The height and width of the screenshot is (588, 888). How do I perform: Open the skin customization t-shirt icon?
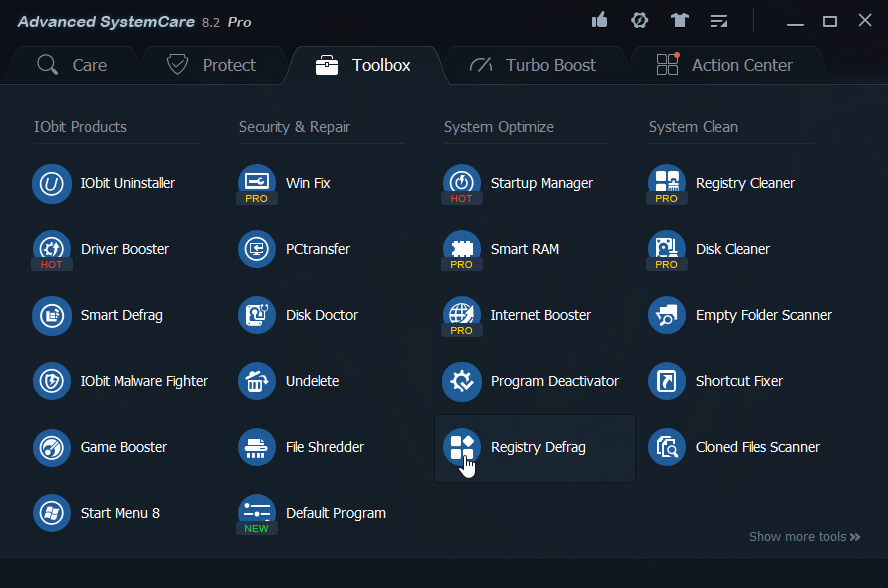pyautogui.click(x=679, y=19)
